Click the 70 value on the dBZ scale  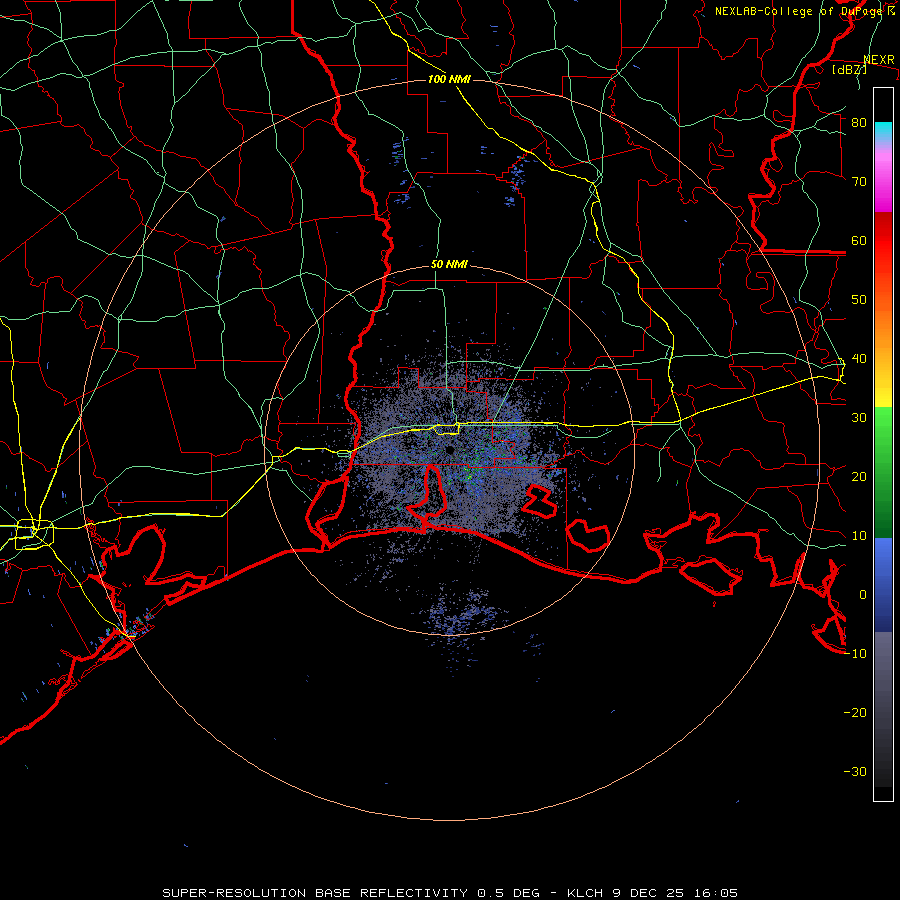pyautogui.click(x=859, y=182)
